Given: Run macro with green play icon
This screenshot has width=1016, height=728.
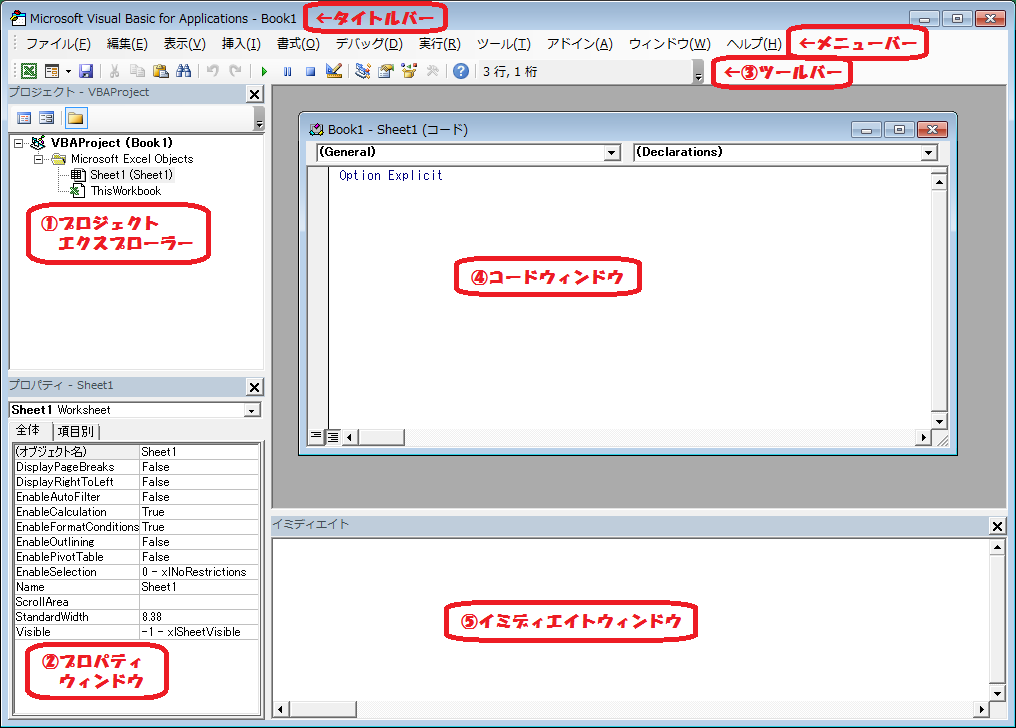Looking at the screenshot, I should point(264,71).
